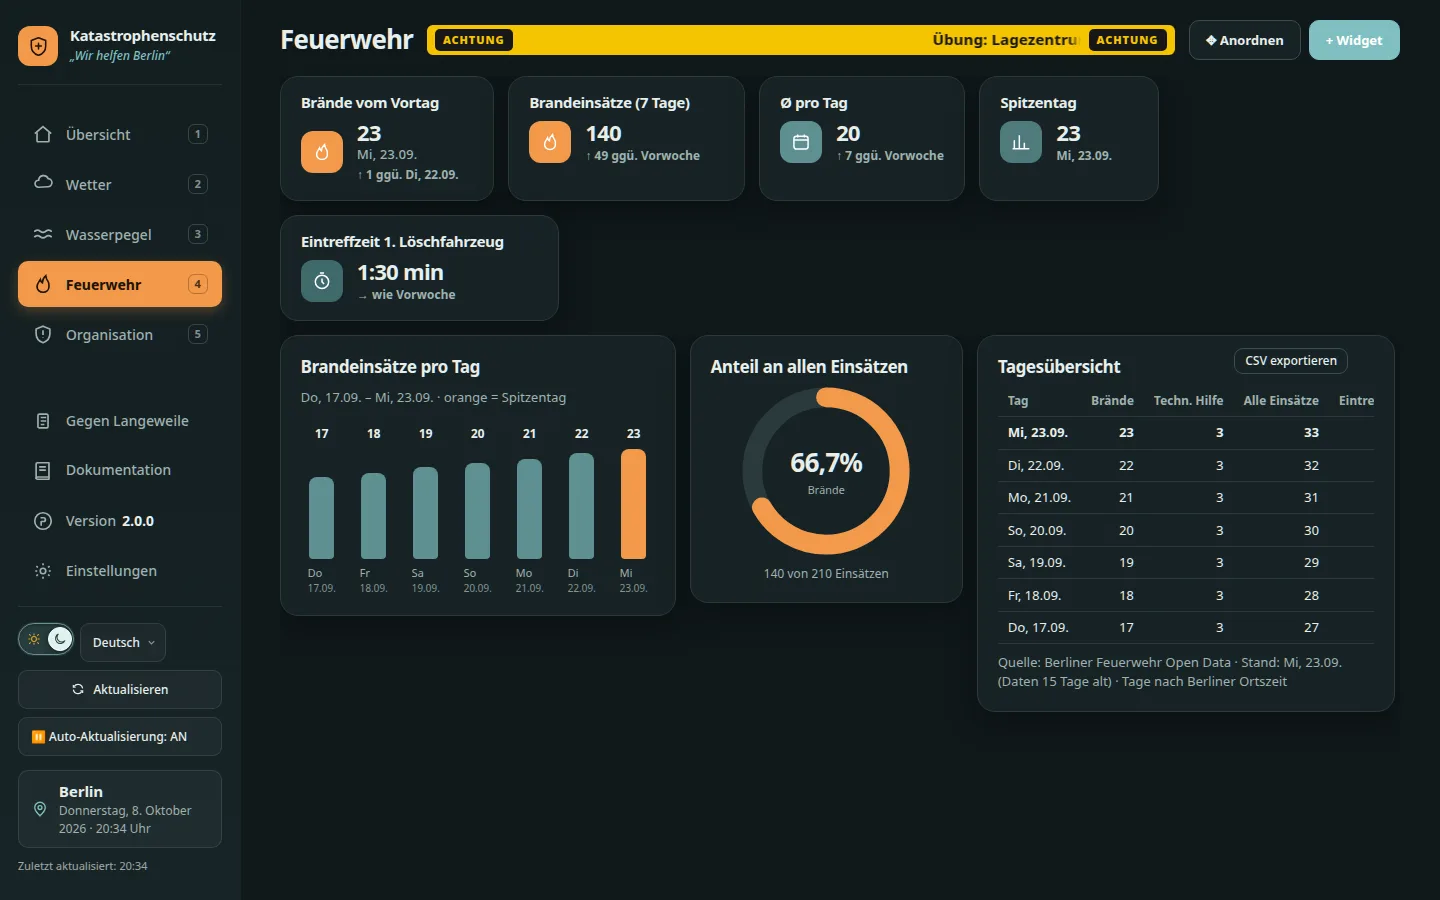Click the document icon beside Gegen Langeweile
This screenshot has width=1440, height=900.
click(x=43, y=421)
